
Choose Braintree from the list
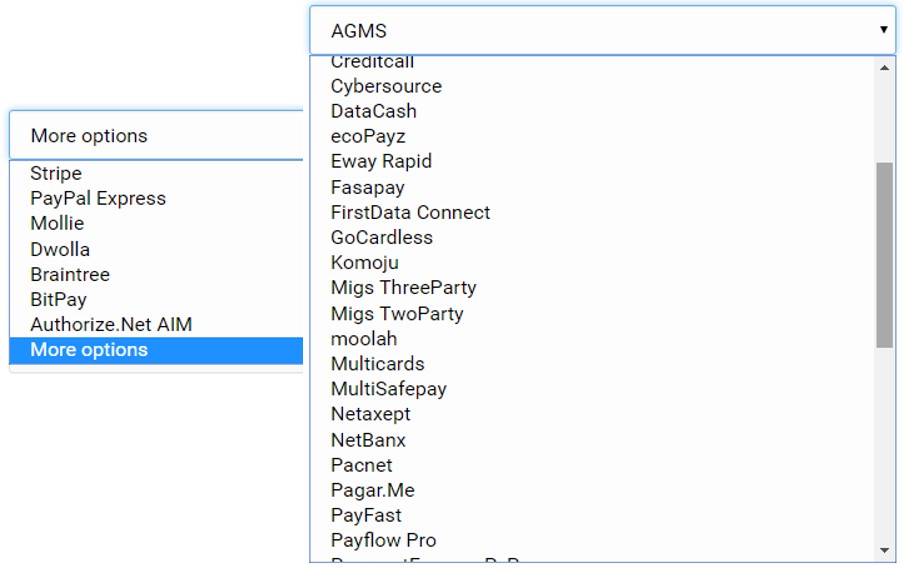point(70,275)
